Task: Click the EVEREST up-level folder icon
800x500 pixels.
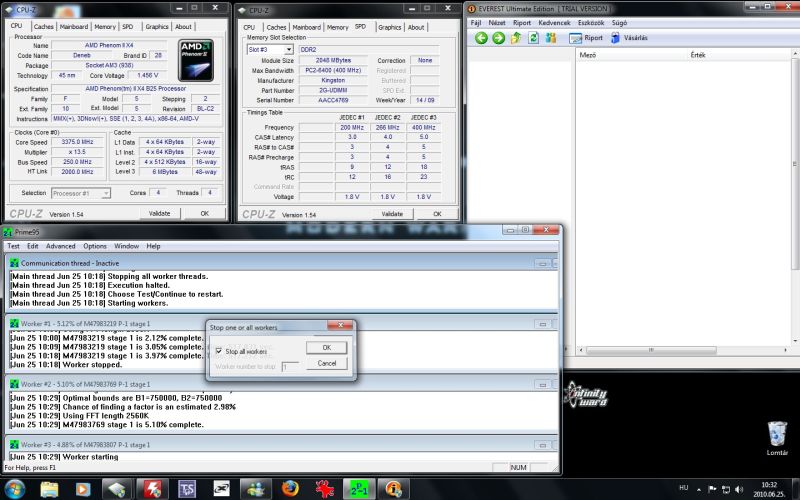Action: [516, 38]
